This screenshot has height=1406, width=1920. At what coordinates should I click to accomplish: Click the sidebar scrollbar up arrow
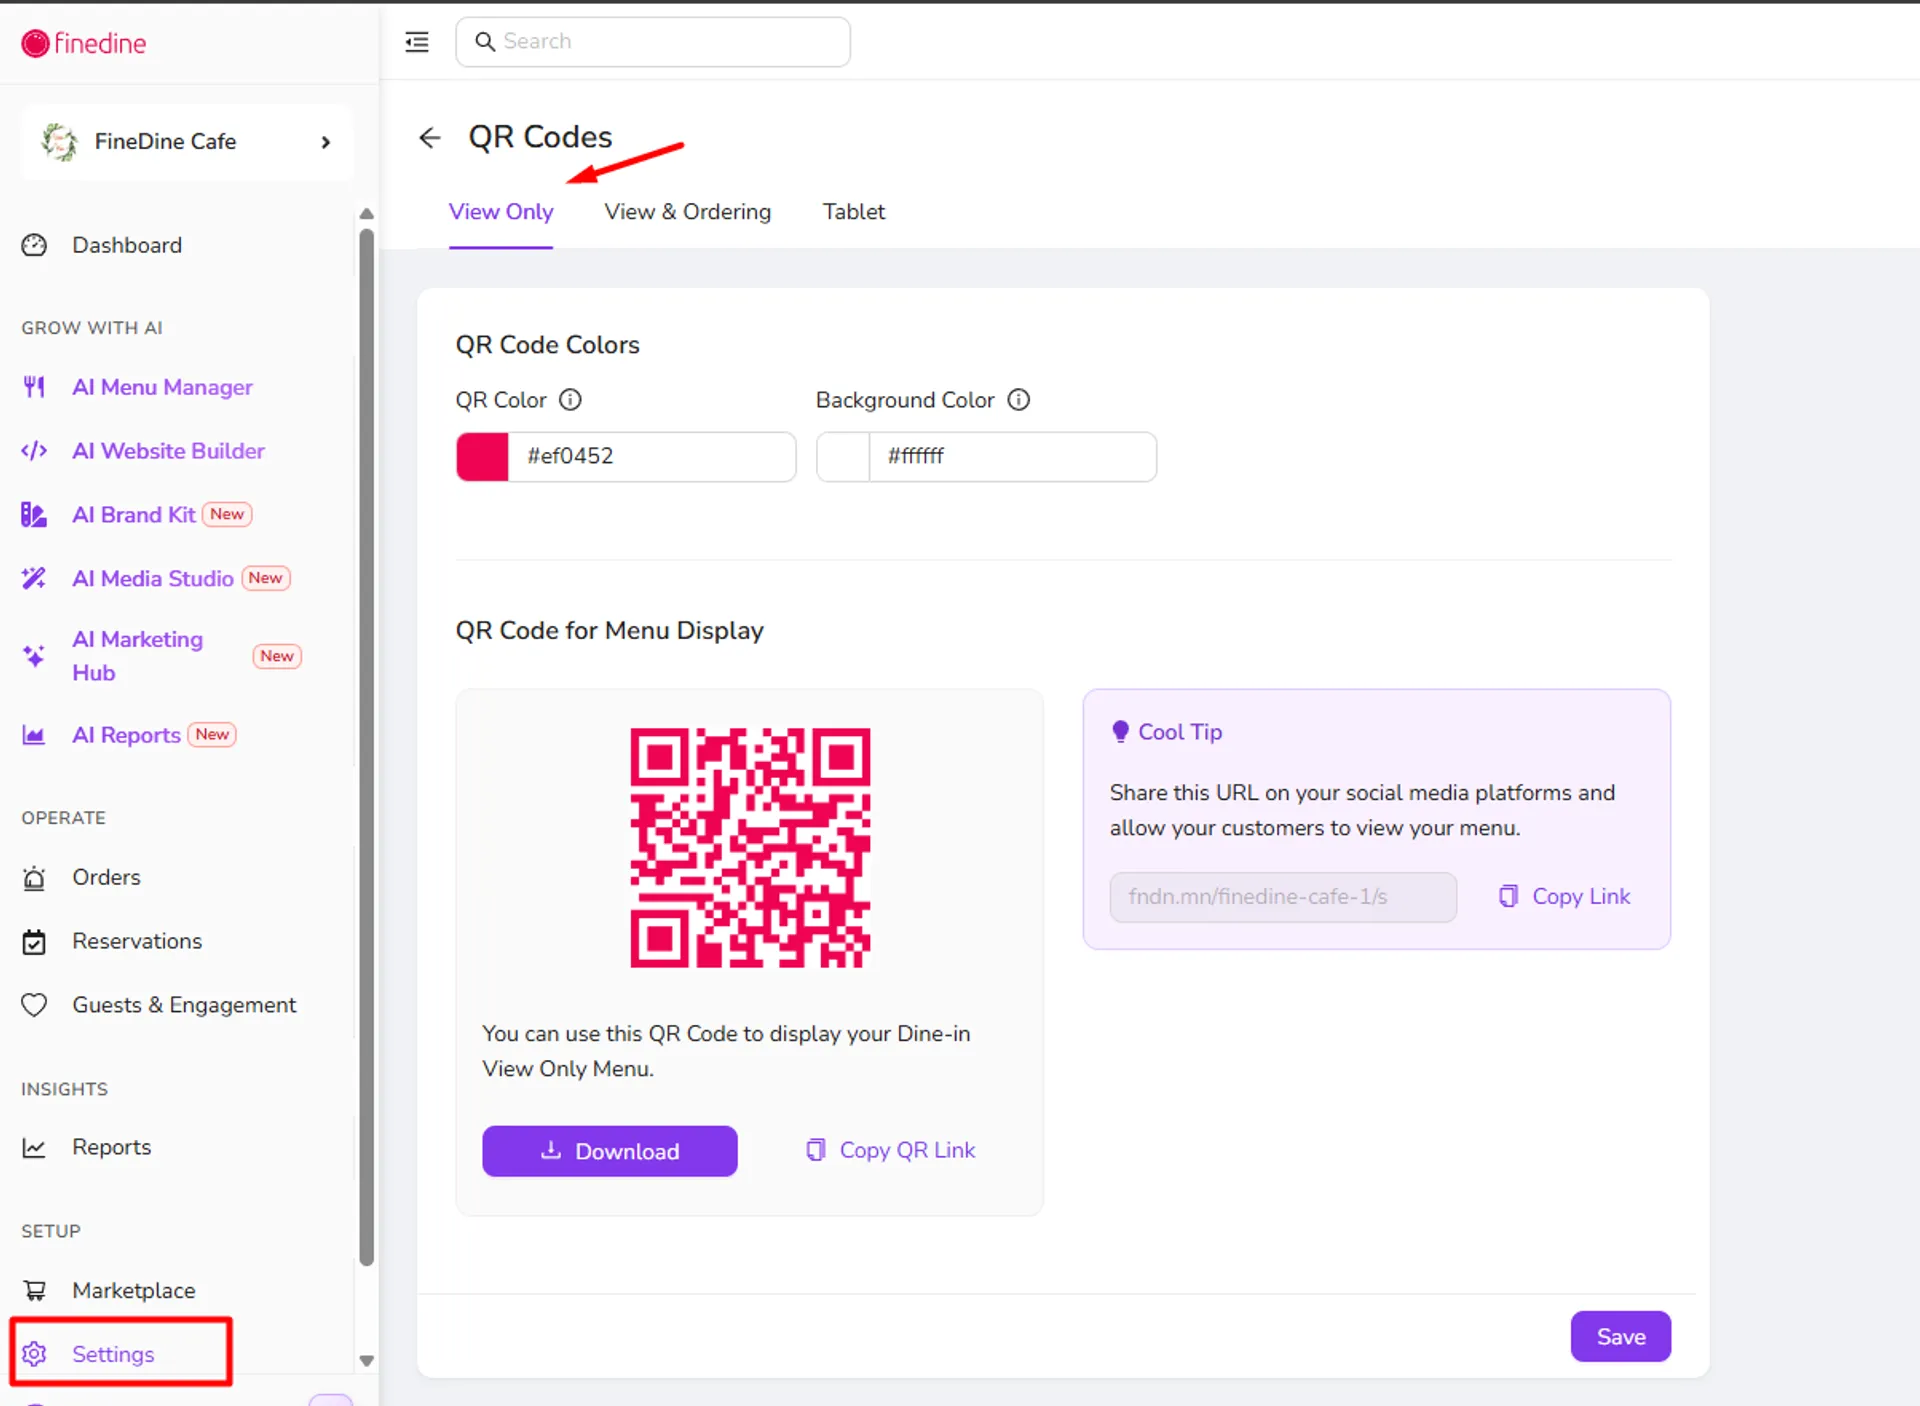367,213
